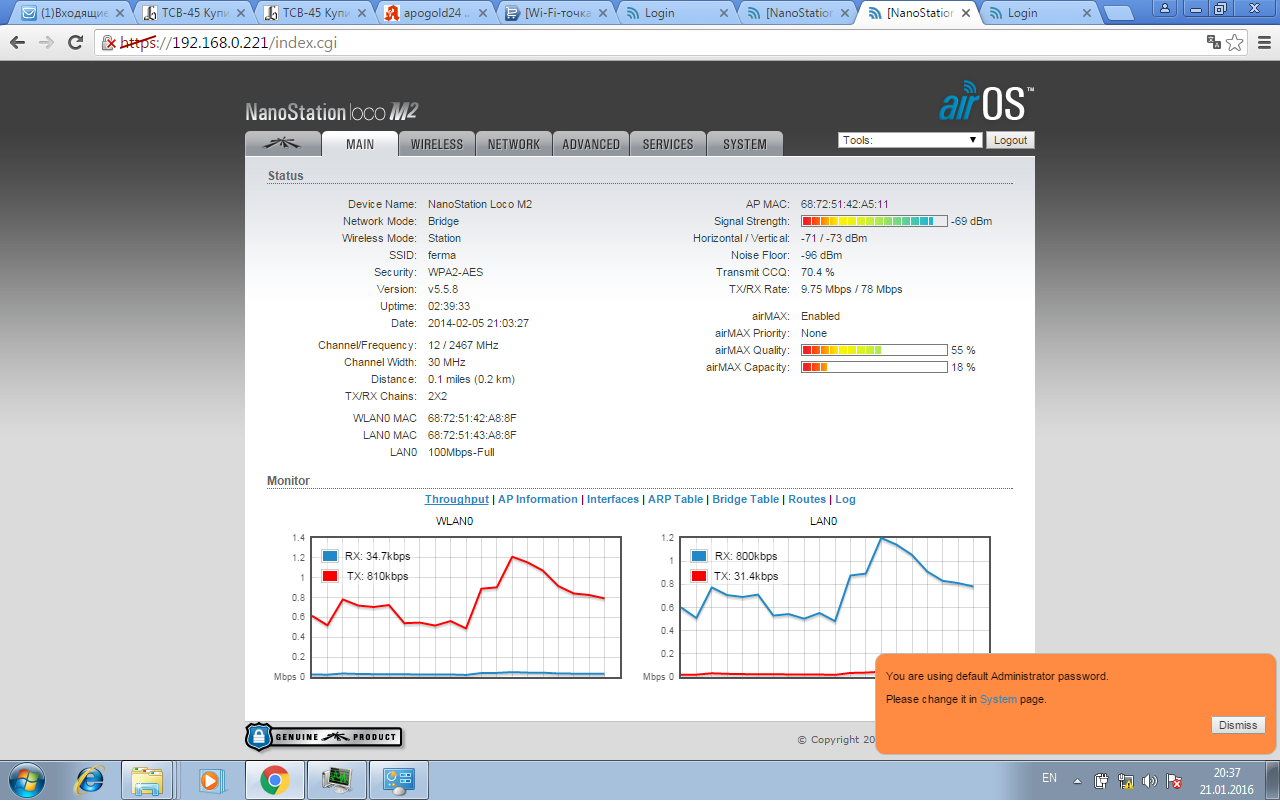Open the NETWORK tab
This screenshot has height=808, width=1280.
coord(514,144)
